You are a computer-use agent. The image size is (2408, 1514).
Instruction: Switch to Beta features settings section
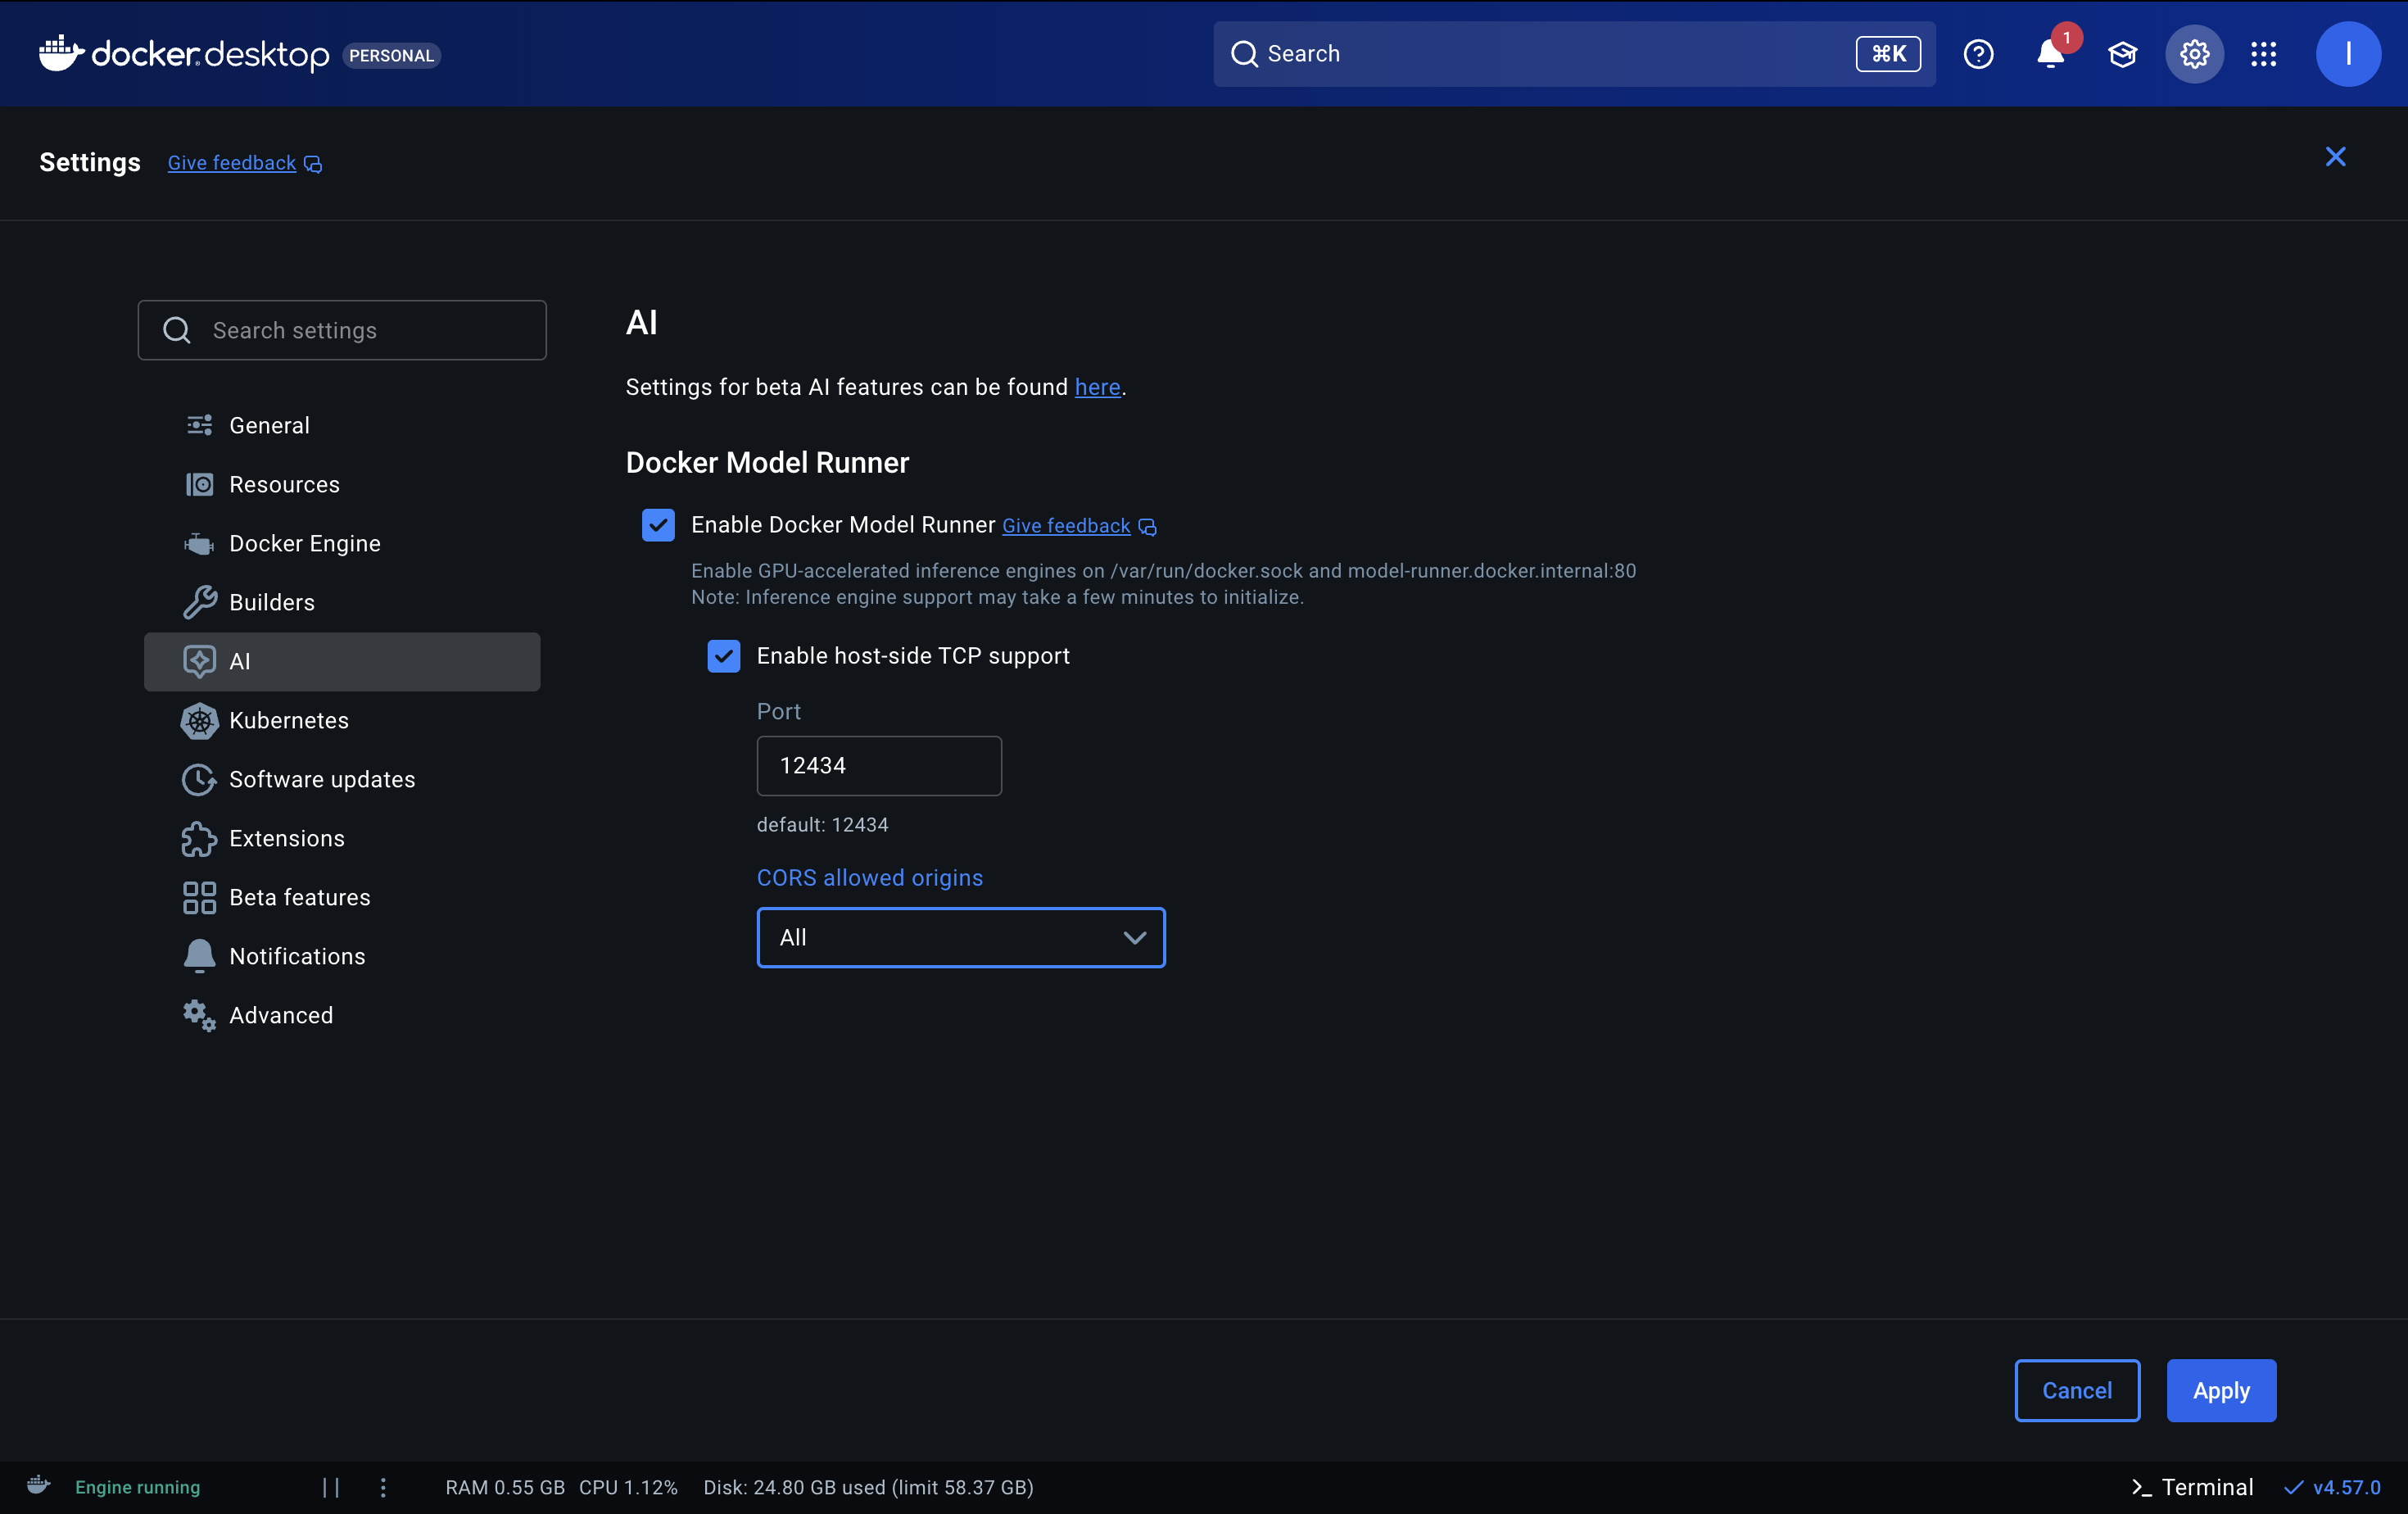click(x=299, y=897)
